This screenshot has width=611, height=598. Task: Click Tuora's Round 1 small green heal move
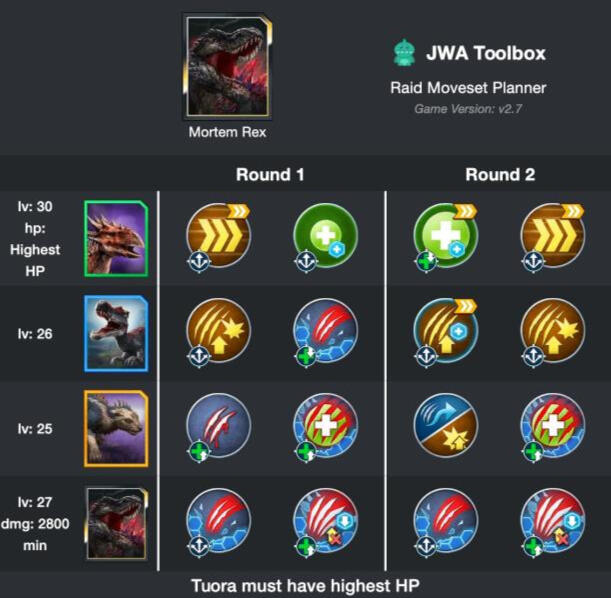pos(325,236)
